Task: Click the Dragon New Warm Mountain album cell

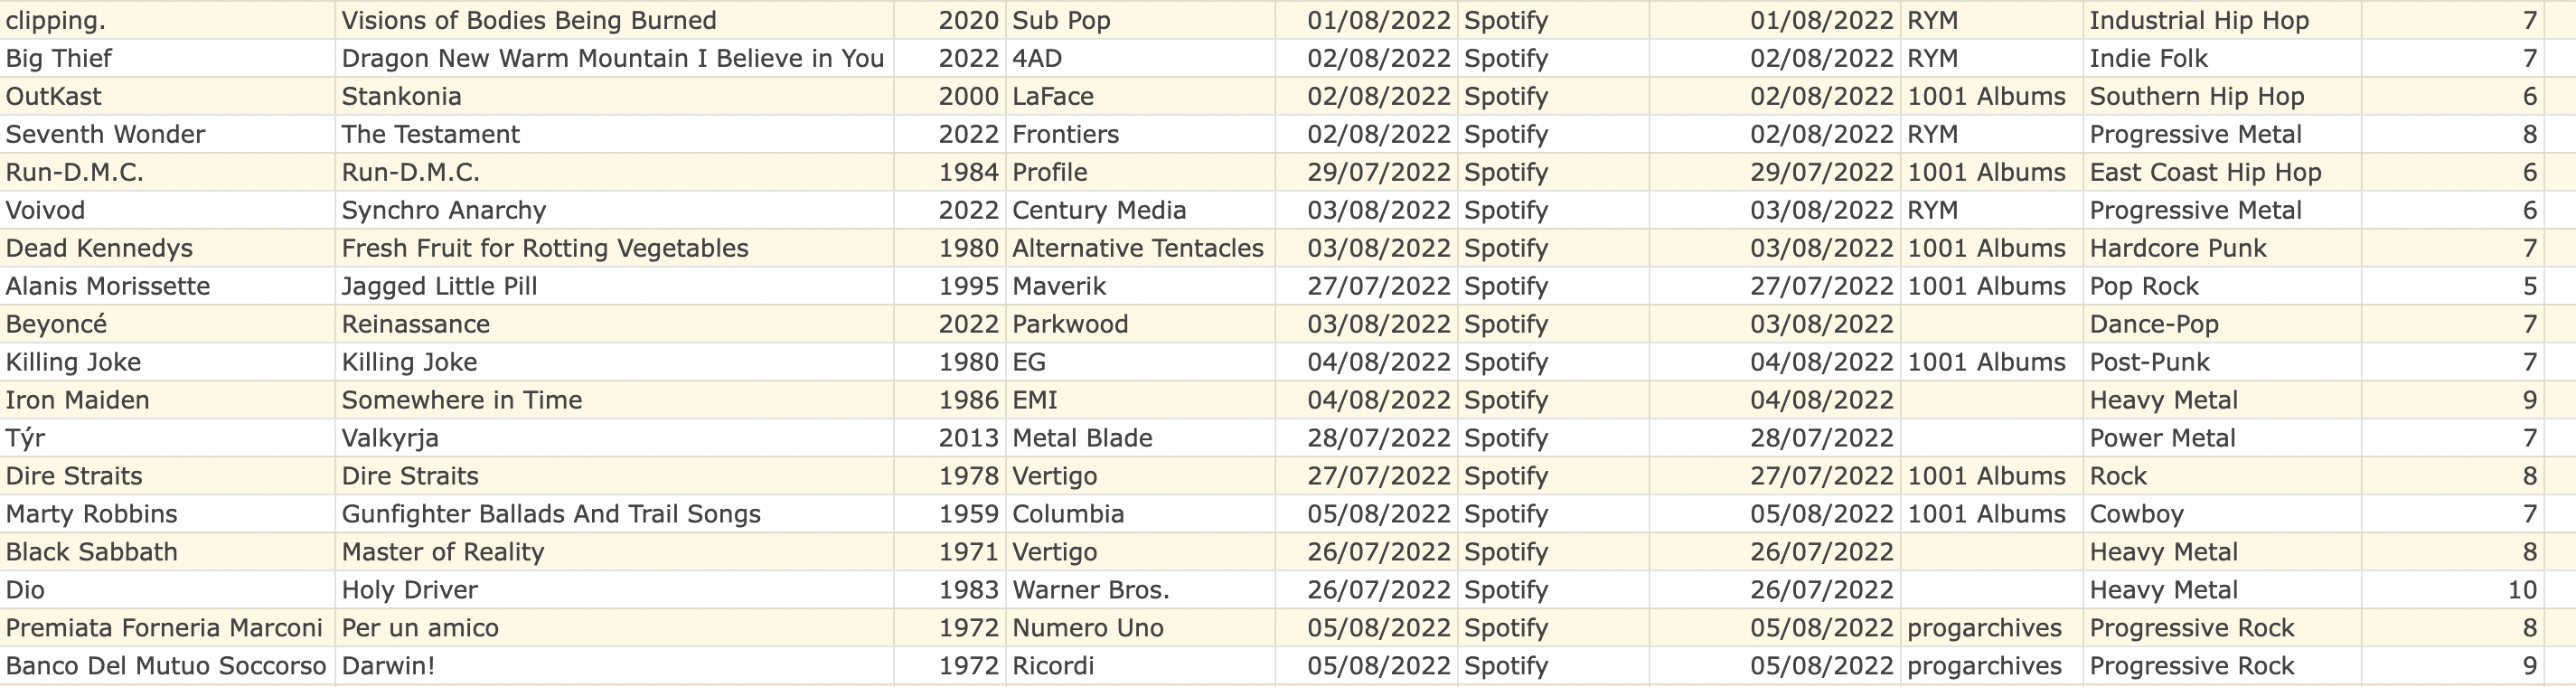Action: pos(612,58)
